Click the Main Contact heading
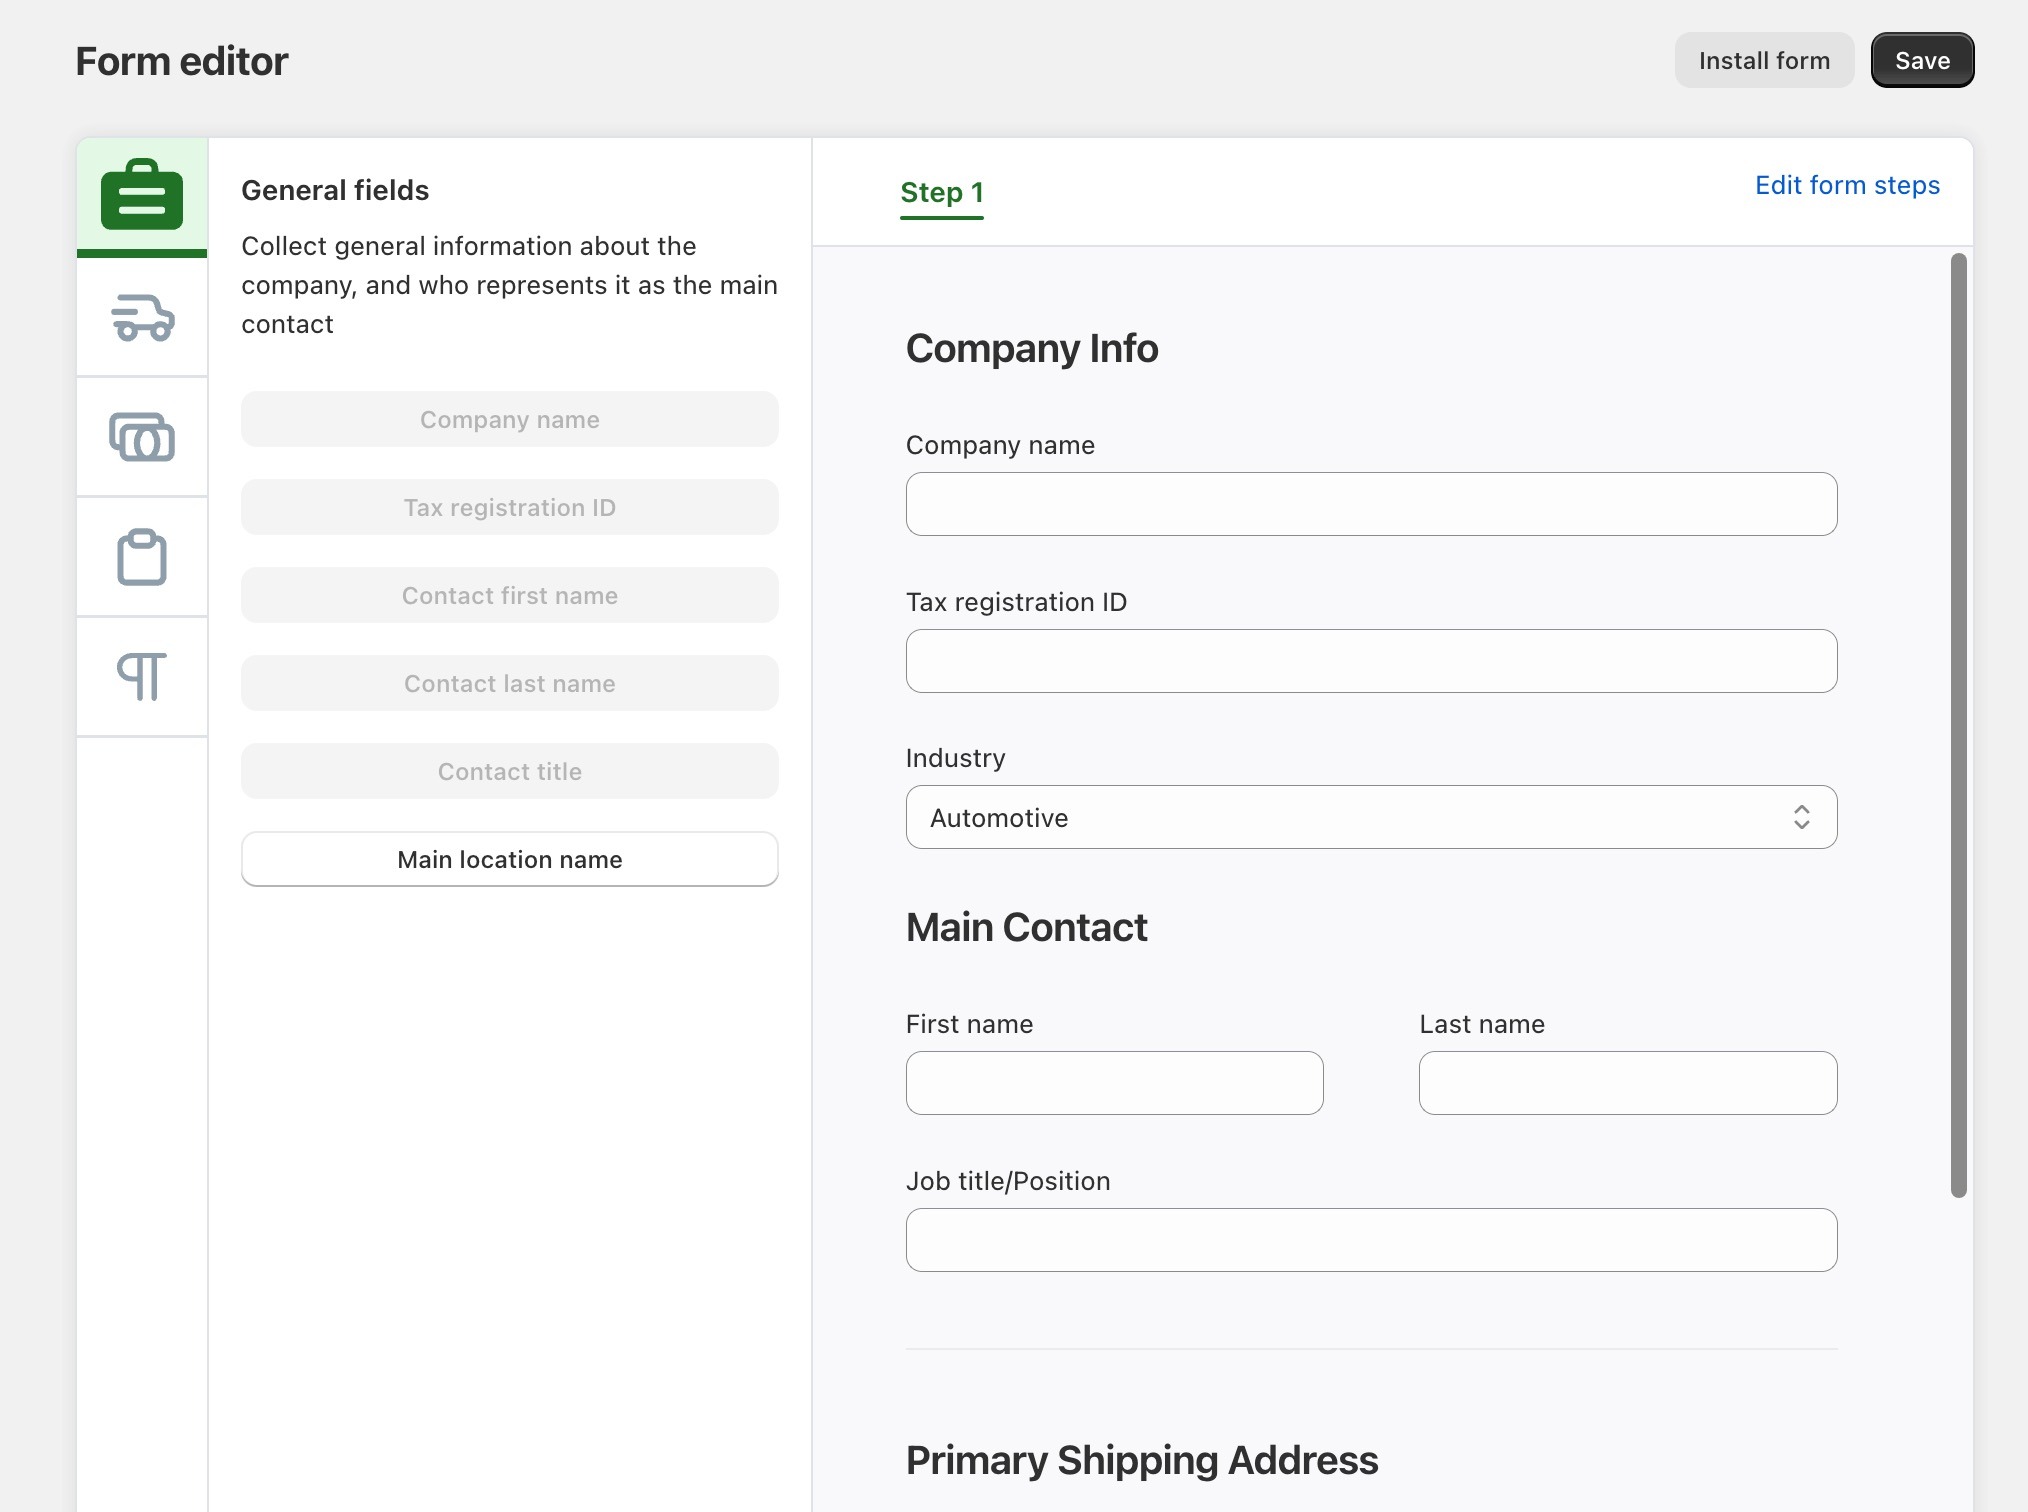 pyautogui.click(x=1026, y=927)
